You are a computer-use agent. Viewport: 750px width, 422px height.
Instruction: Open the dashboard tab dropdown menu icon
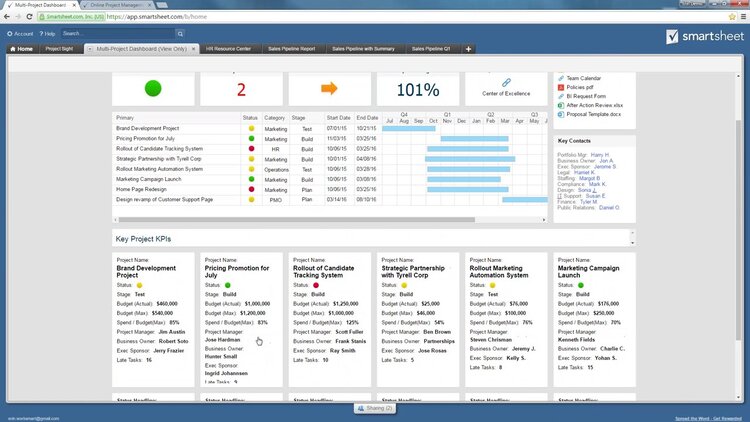89,49
